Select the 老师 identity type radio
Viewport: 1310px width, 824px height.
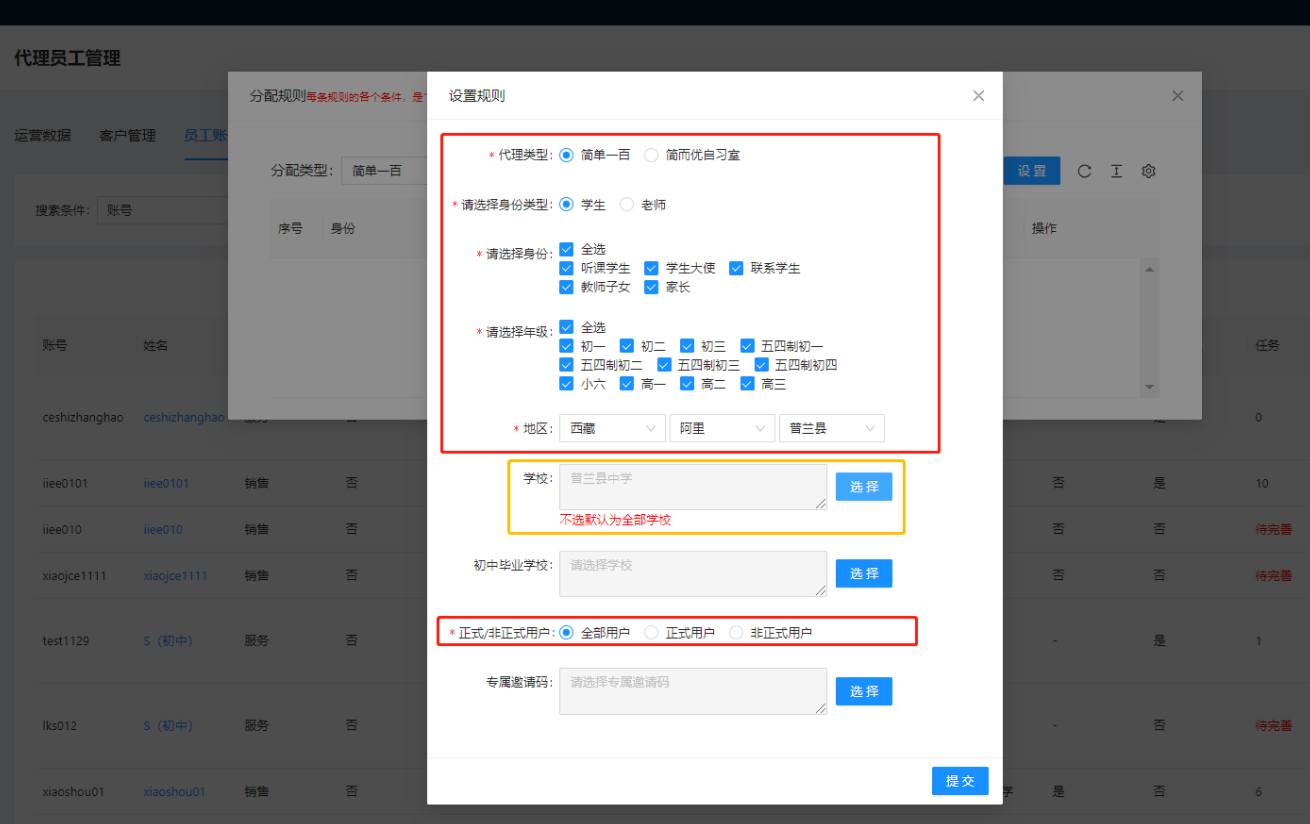coord(627,204)
